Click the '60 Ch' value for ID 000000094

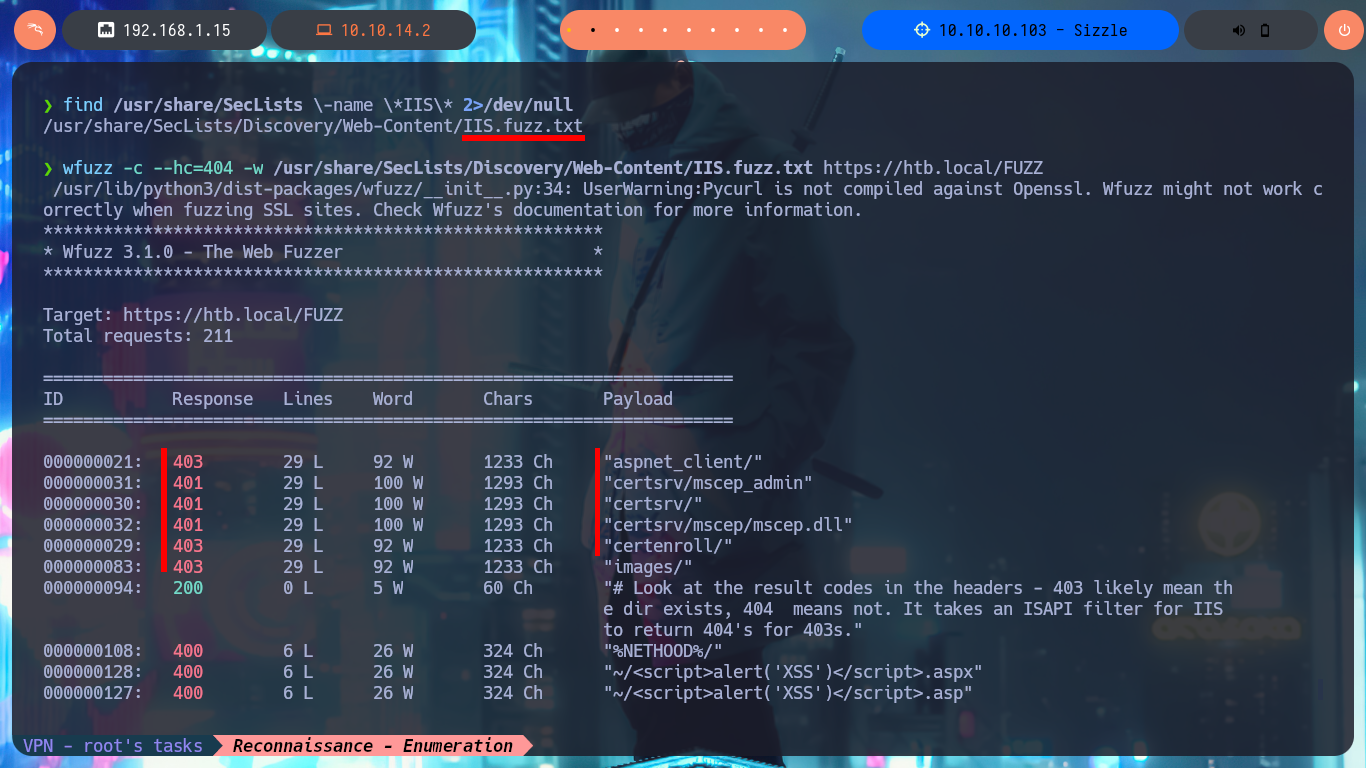point(508,588)
